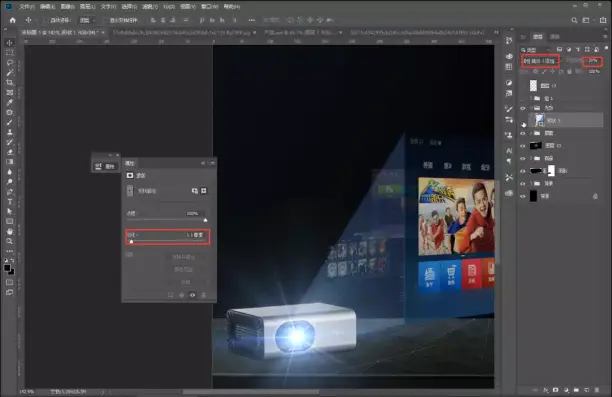This screenshot has width=612, height=397.
Task: Open the Layers panel options menu
Action: pyautogui.click(x=605, y=36)
